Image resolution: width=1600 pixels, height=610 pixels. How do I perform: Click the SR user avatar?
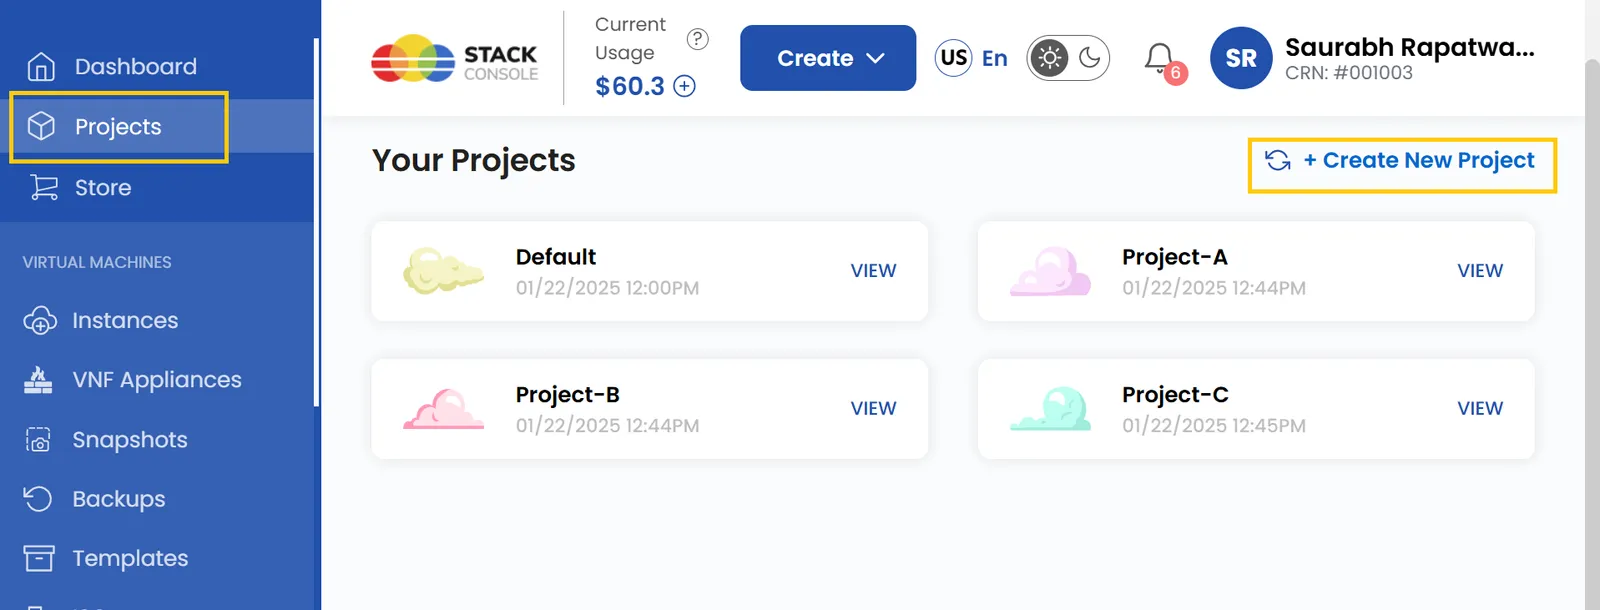(1241, 58)
